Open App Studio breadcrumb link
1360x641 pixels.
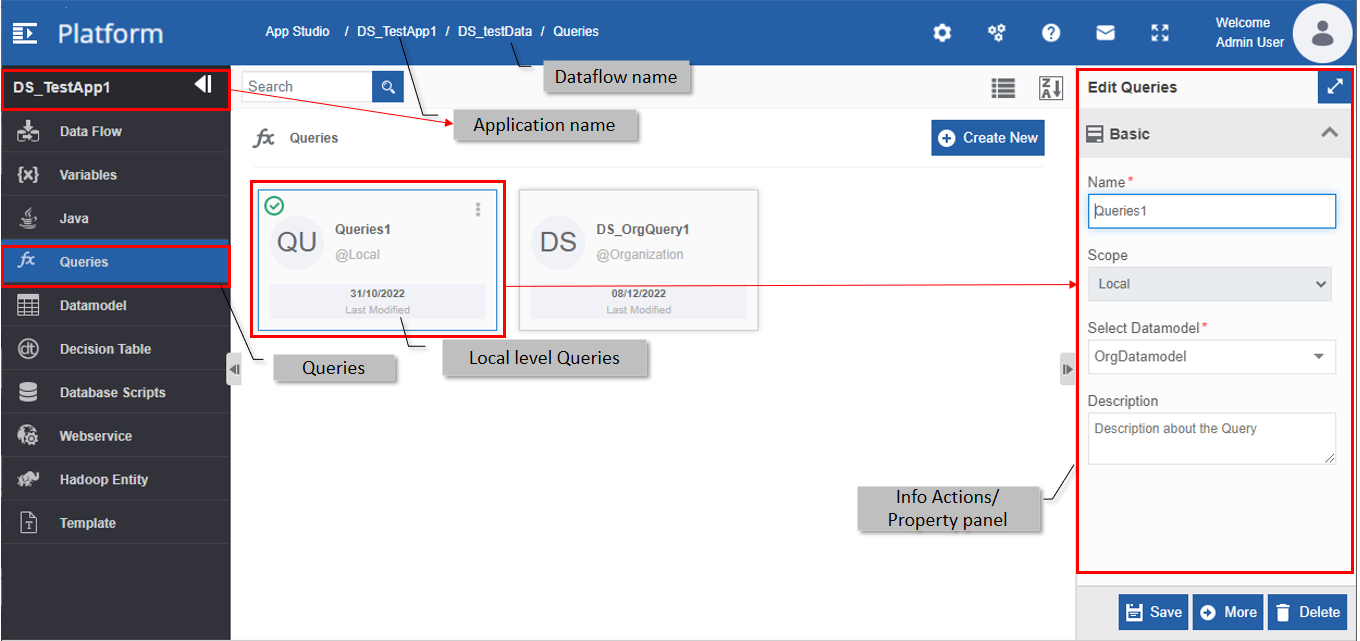pyautogui.click(x=297, y=31)
